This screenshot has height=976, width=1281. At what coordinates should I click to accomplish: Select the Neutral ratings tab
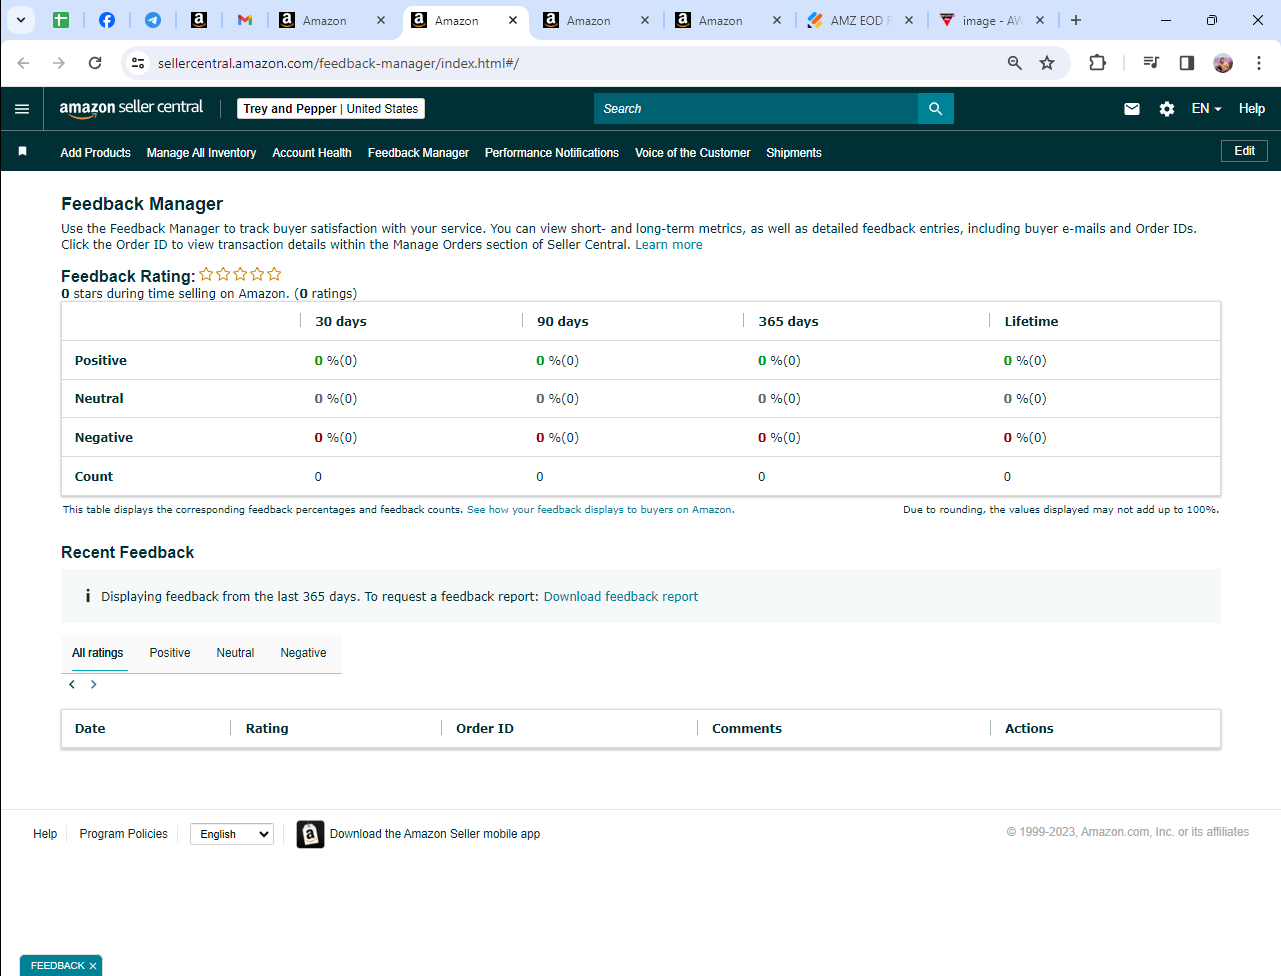[x=235, y=653]
